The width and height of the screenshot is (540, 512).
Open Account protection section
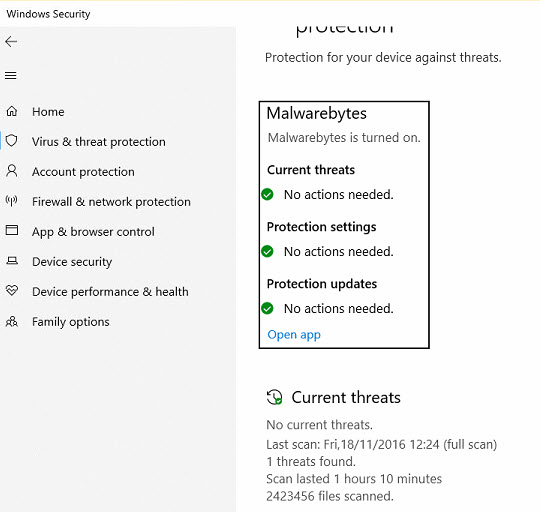83,171
